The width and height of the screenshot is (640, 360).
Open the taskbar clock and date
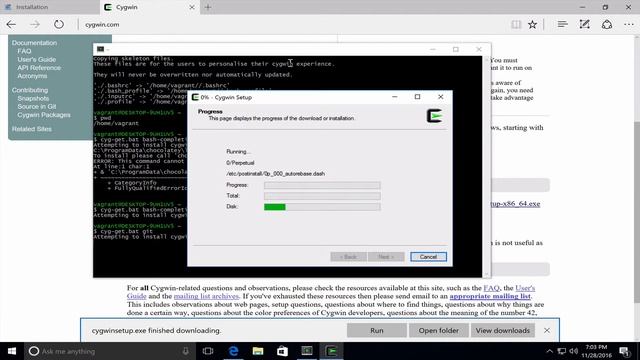click(x=596, y=351)
